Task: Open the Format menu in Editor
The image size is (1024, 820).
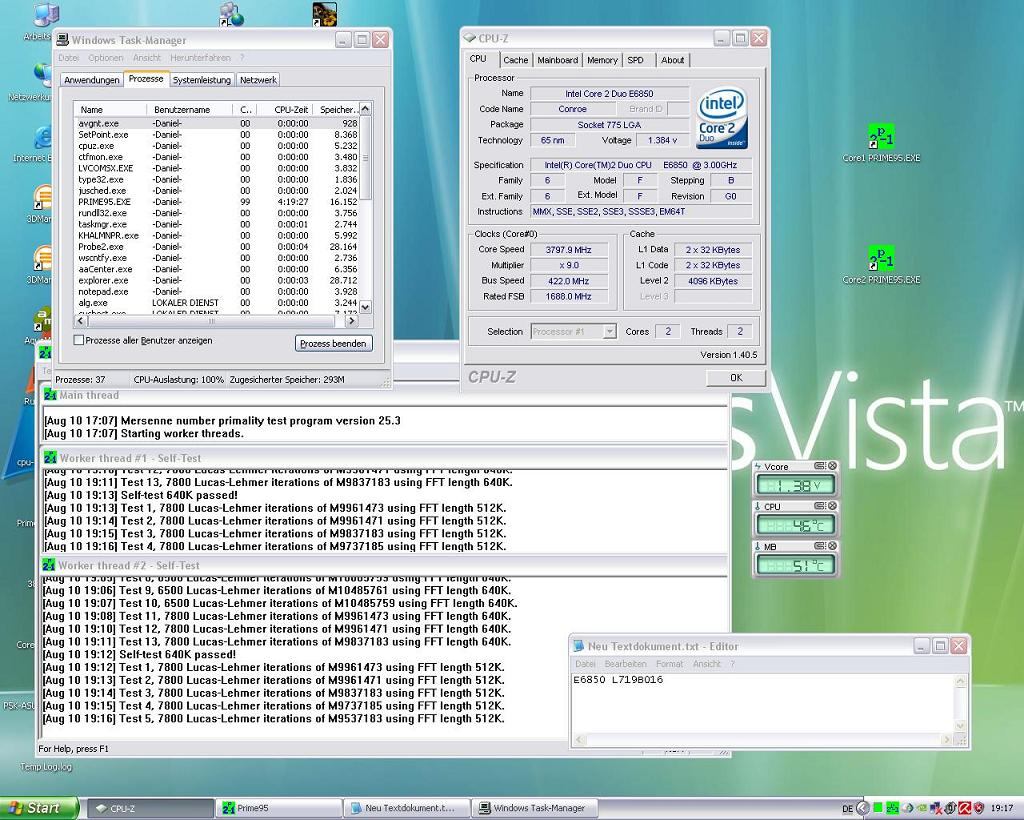Action: point(669,664)
